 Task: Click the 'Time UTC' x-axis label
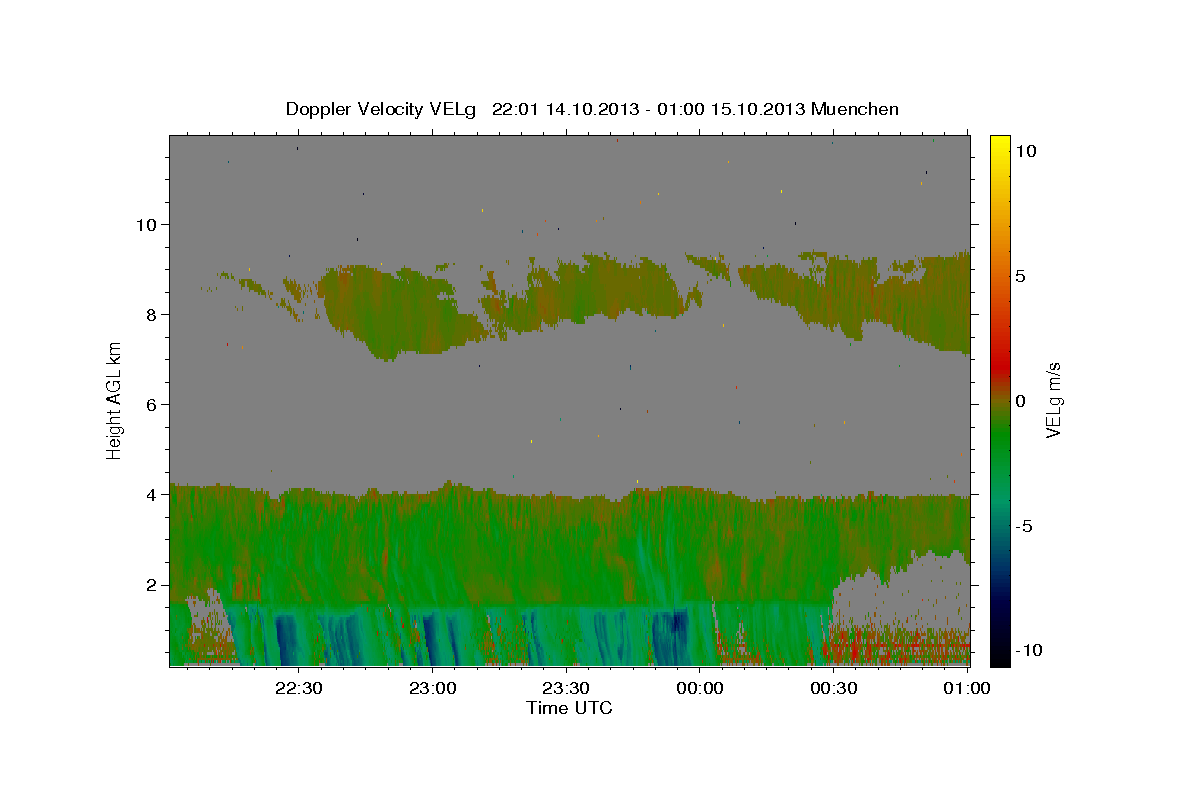click(569, 708)
